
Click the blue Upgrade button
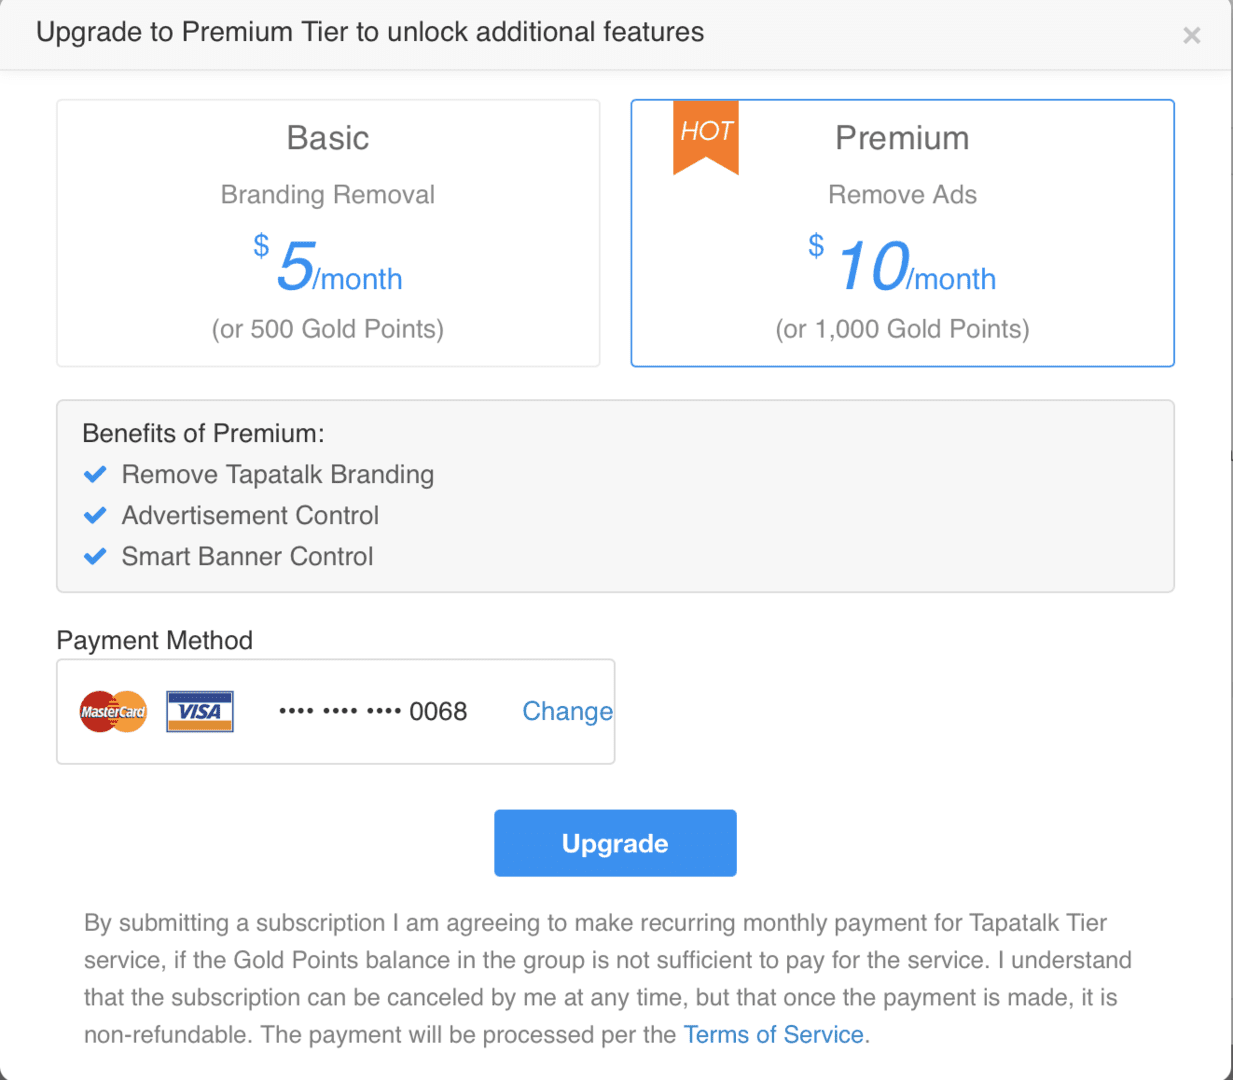tap(615, 843)
